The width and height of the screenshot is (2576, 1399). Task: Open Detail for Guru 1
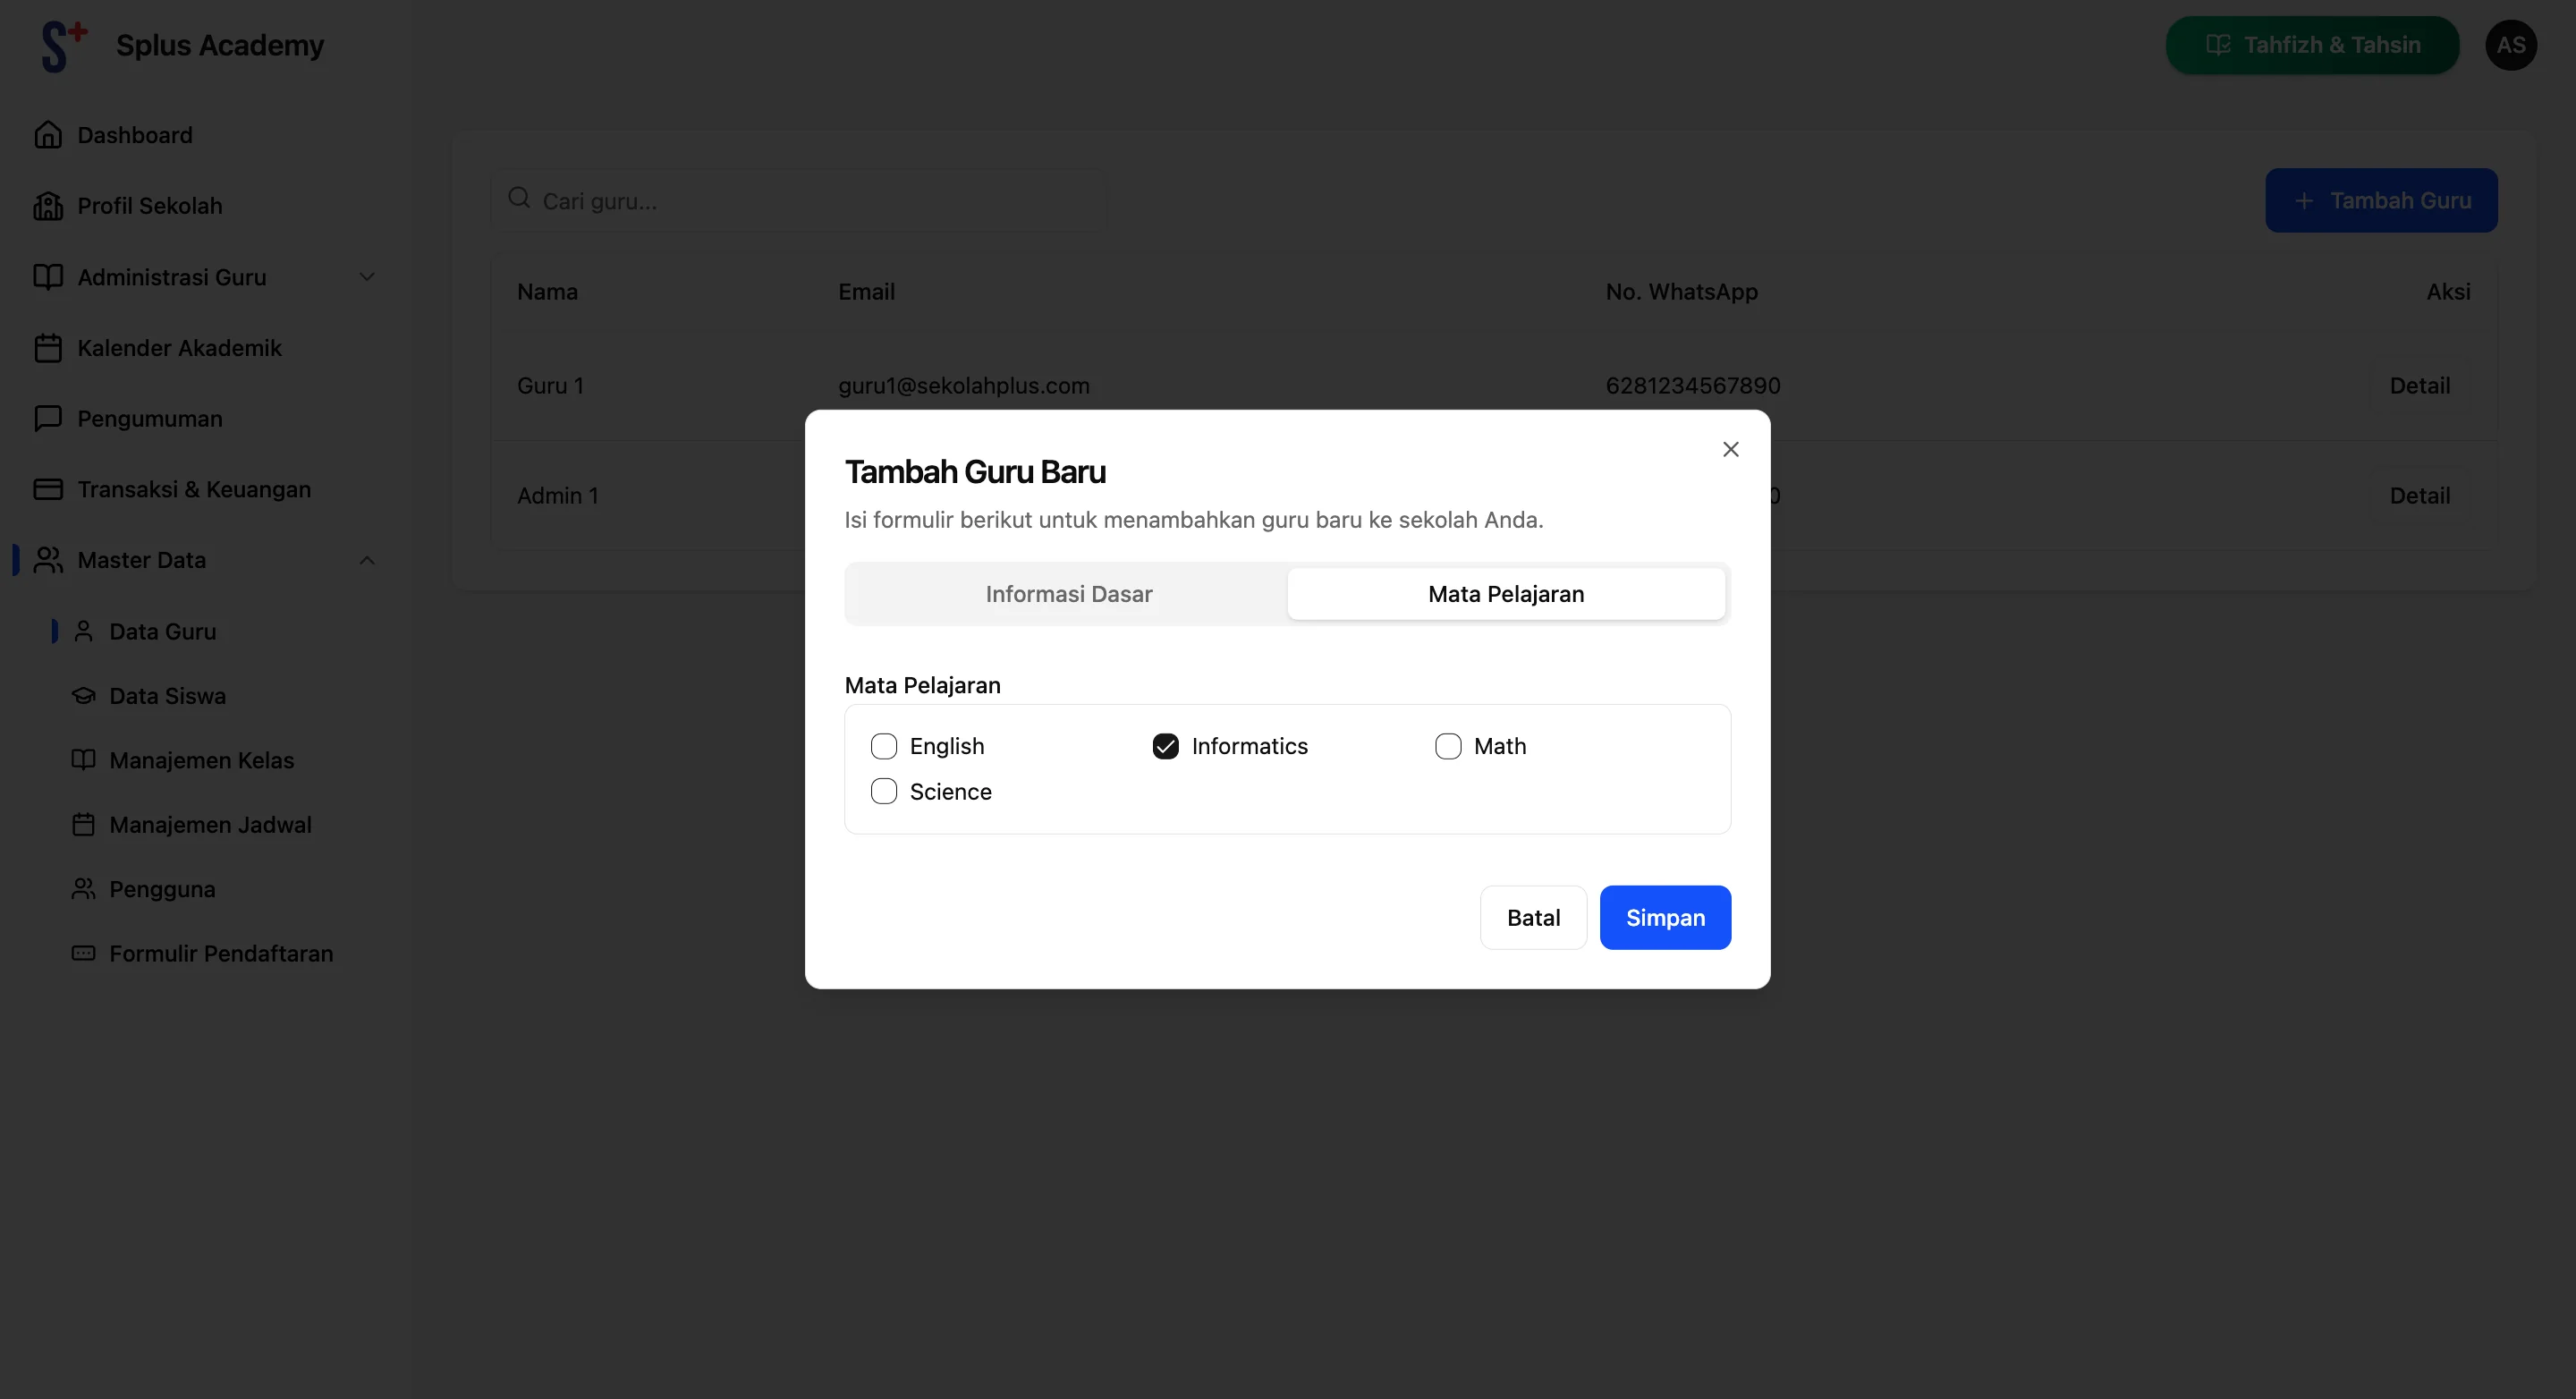tap(2419, 385)
